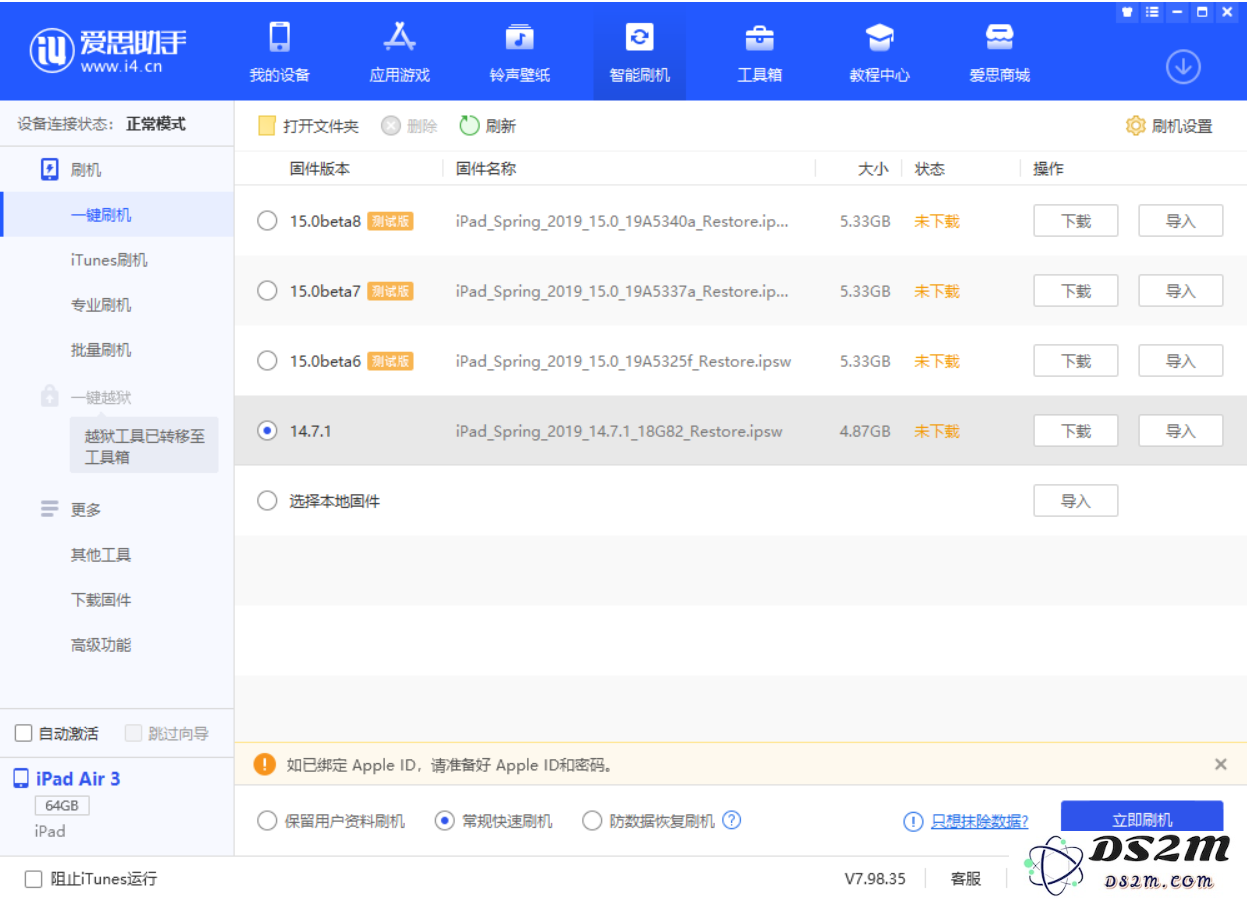
Task: Click the orange warning icon in notice bar
Action: click(264, 764)
